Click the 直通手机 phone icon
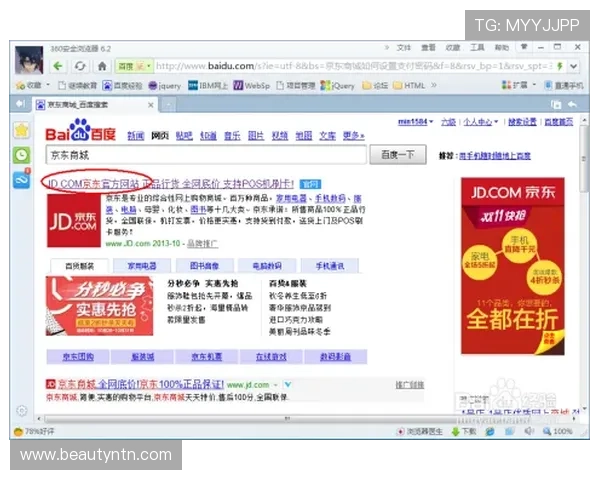The width and height of the screenshot is (600, 480). (x=548, y=85)
